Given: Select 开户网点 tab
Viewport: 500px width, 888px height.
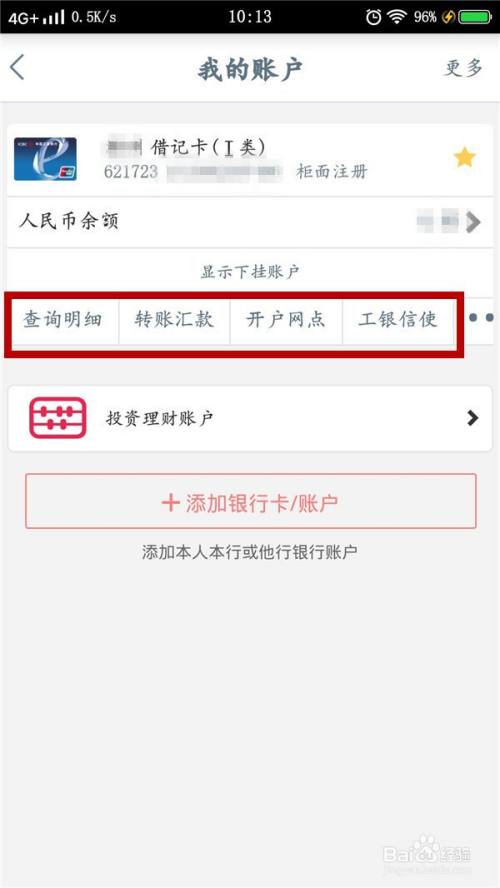Looking at the screenshot, I should click(286, 319).
